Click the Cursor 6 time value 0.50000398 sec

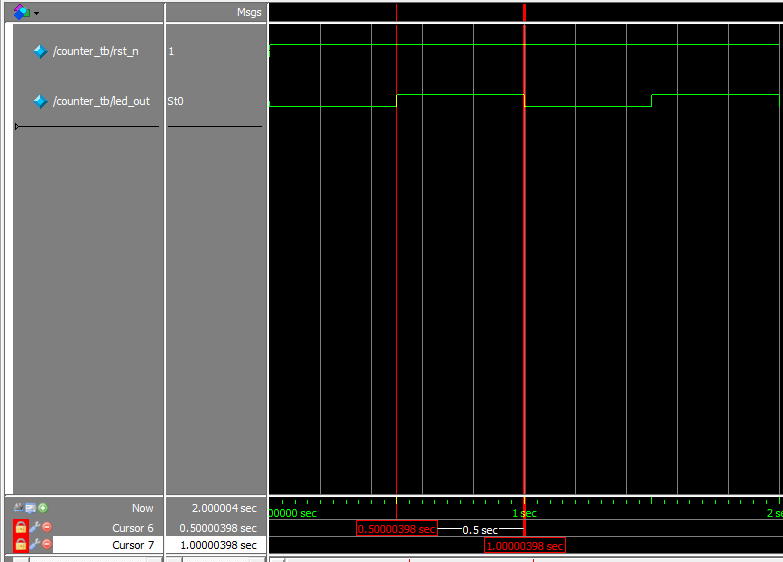[217, 528]
